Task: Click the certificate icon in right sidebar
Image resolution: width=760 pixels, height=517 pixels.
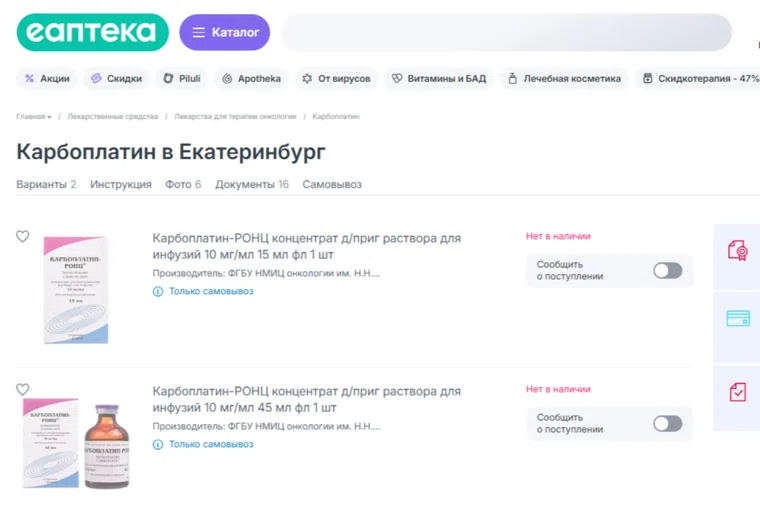Action: [737, 251]
